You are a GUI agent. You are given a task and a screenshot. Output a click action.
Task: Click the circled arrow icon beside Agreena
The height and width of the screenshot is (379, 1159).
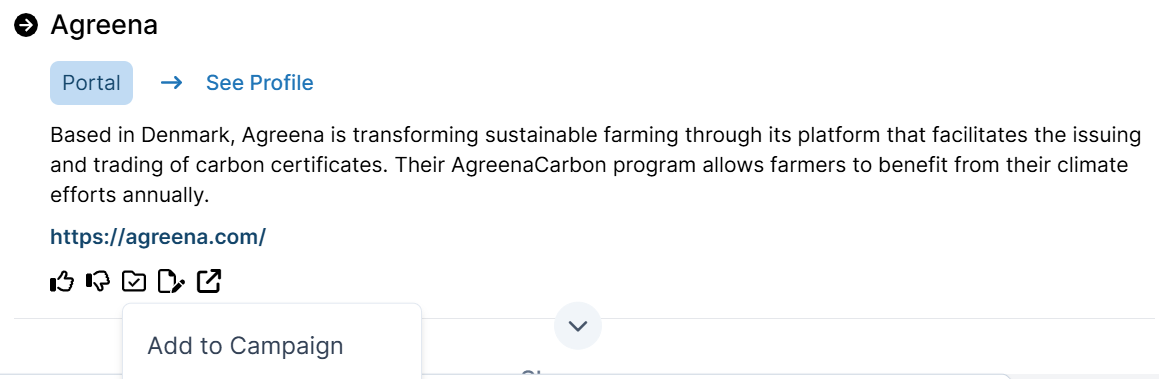26,25
